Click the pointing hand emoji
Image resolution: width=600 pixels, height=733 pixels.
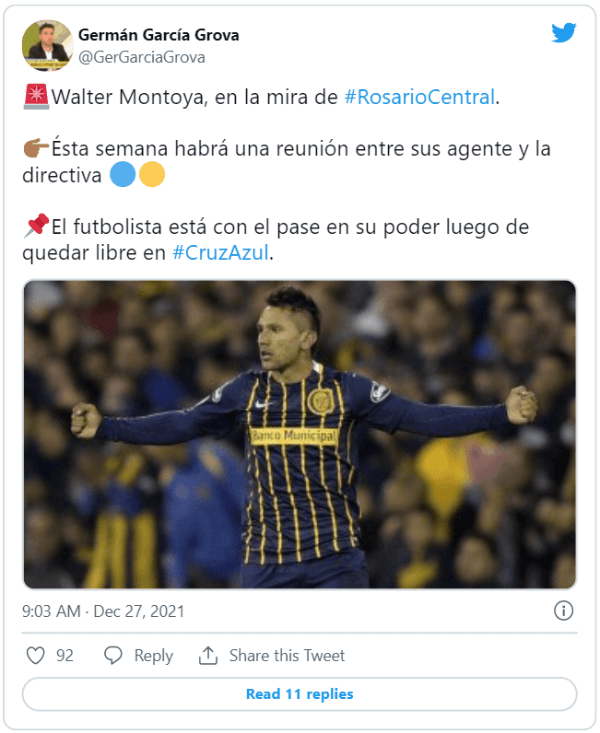pos(35,150)
